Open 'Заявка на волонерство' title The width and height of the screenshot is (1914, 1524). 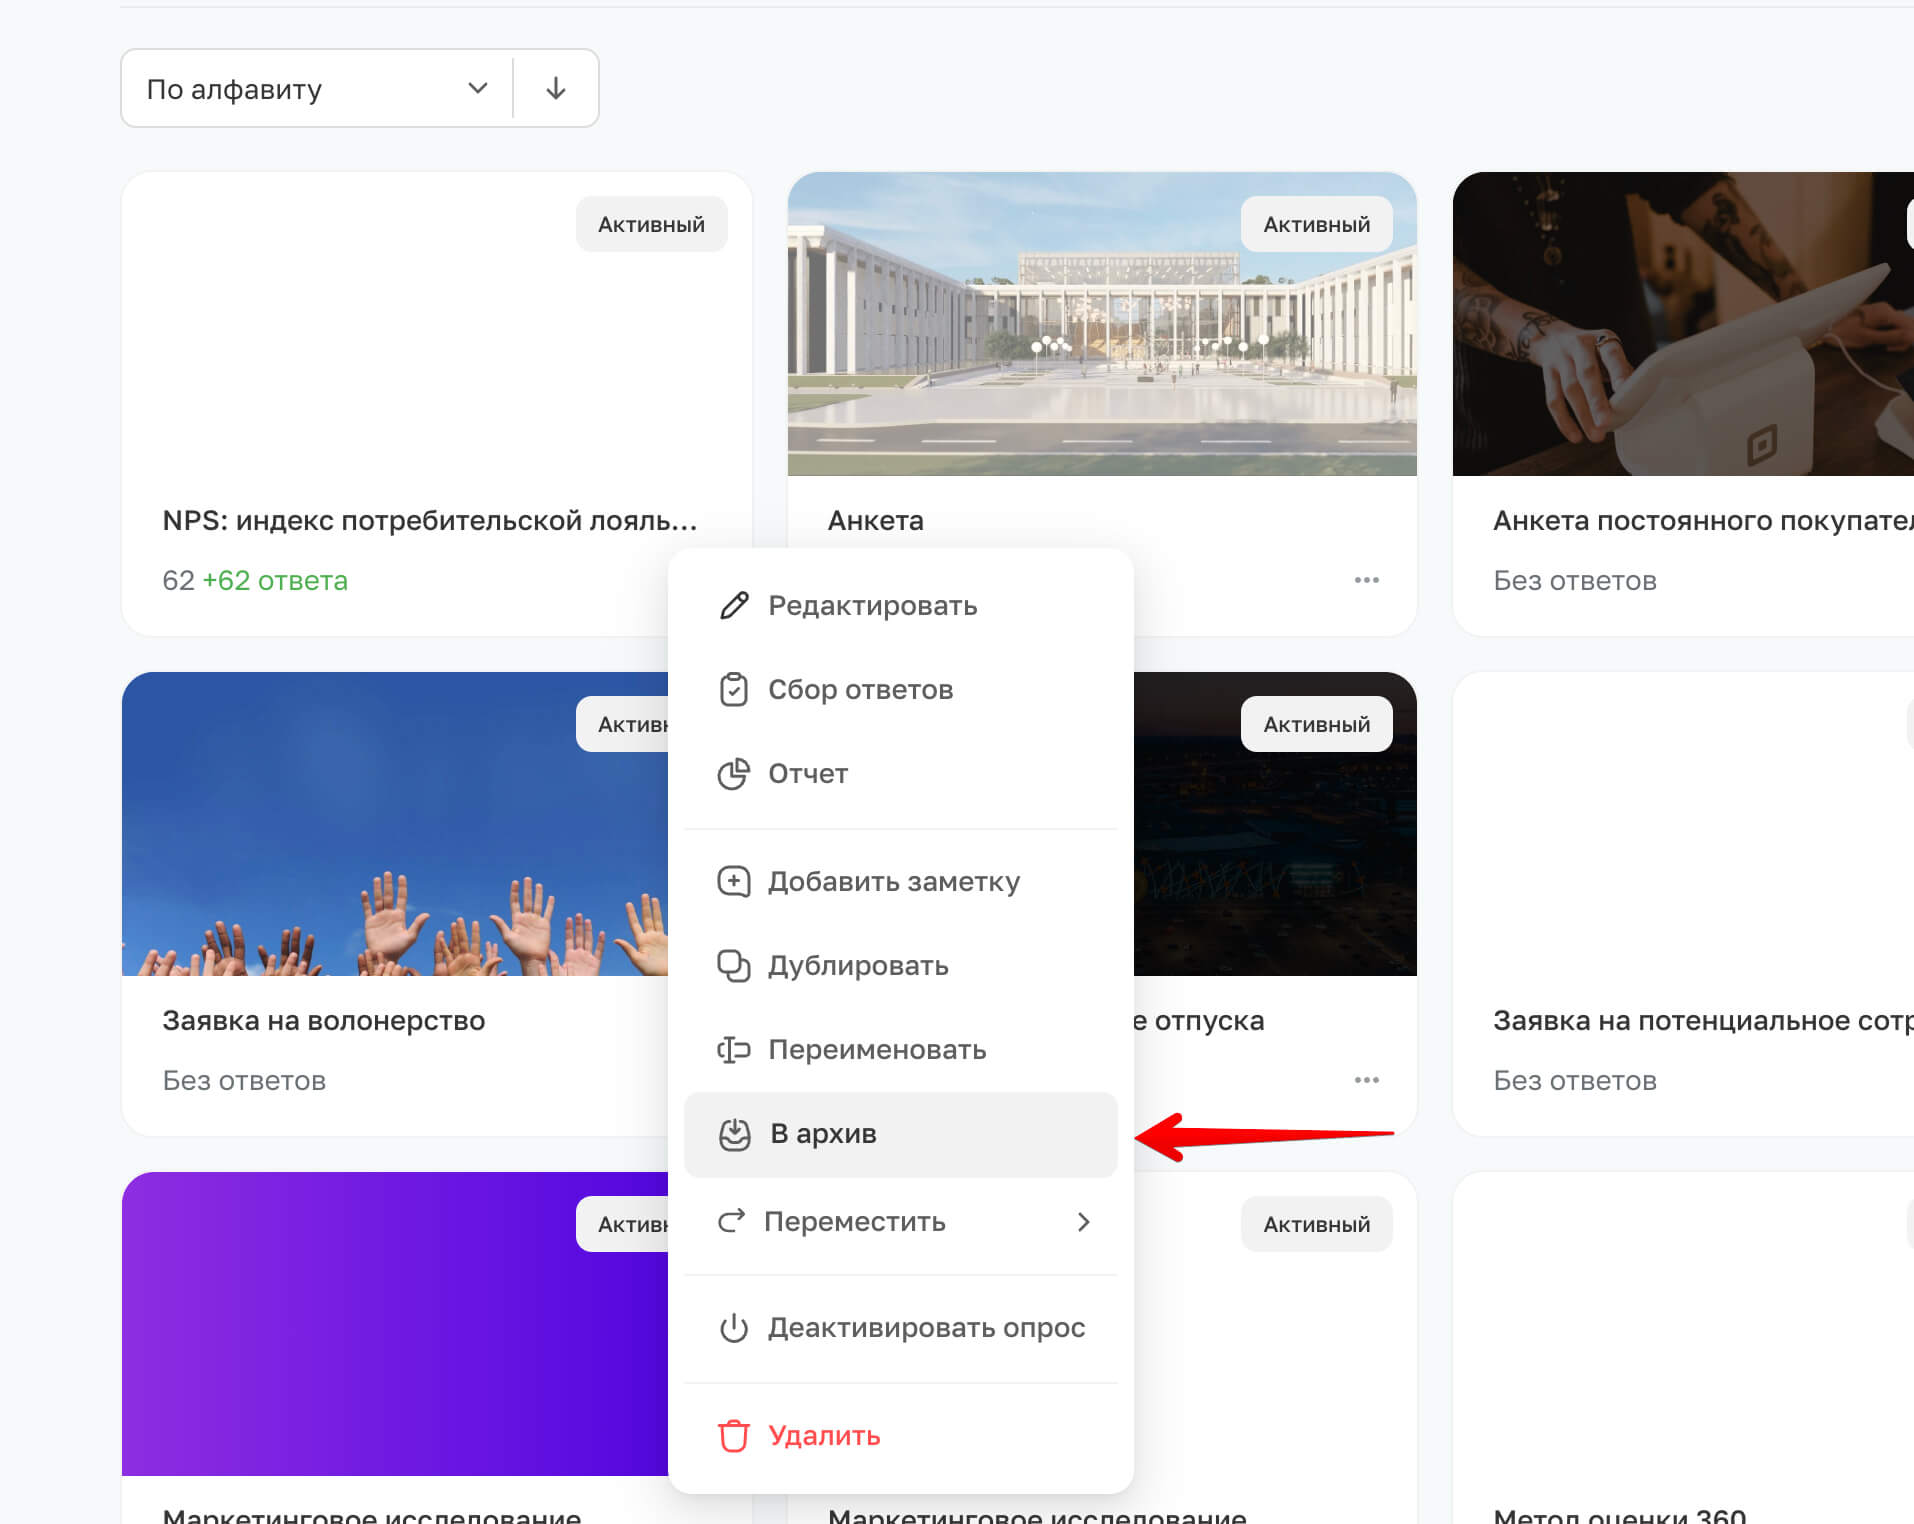coord(324,1020)
